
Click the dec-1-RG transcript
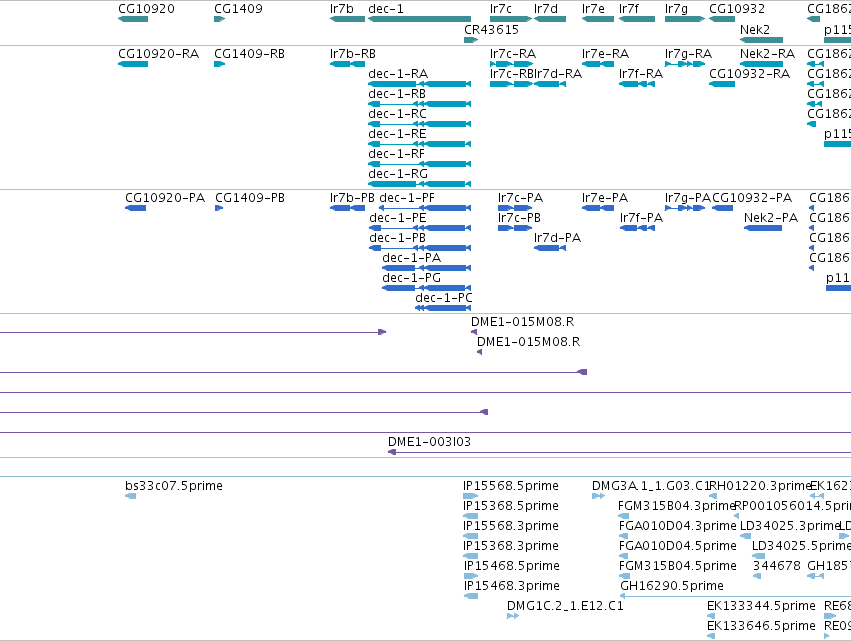tap(398, 174)
